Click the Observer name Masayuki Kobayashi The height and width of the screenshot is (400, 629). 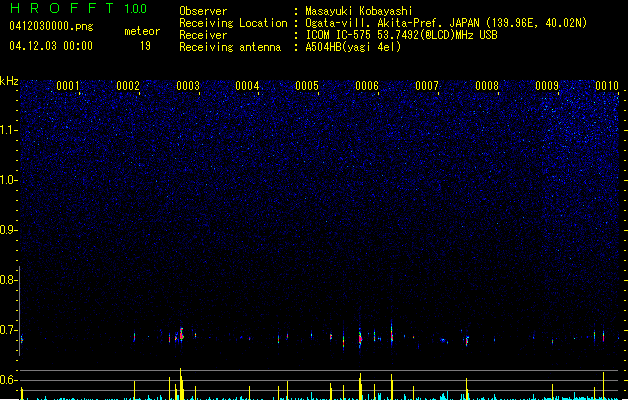tap(359, 11)
